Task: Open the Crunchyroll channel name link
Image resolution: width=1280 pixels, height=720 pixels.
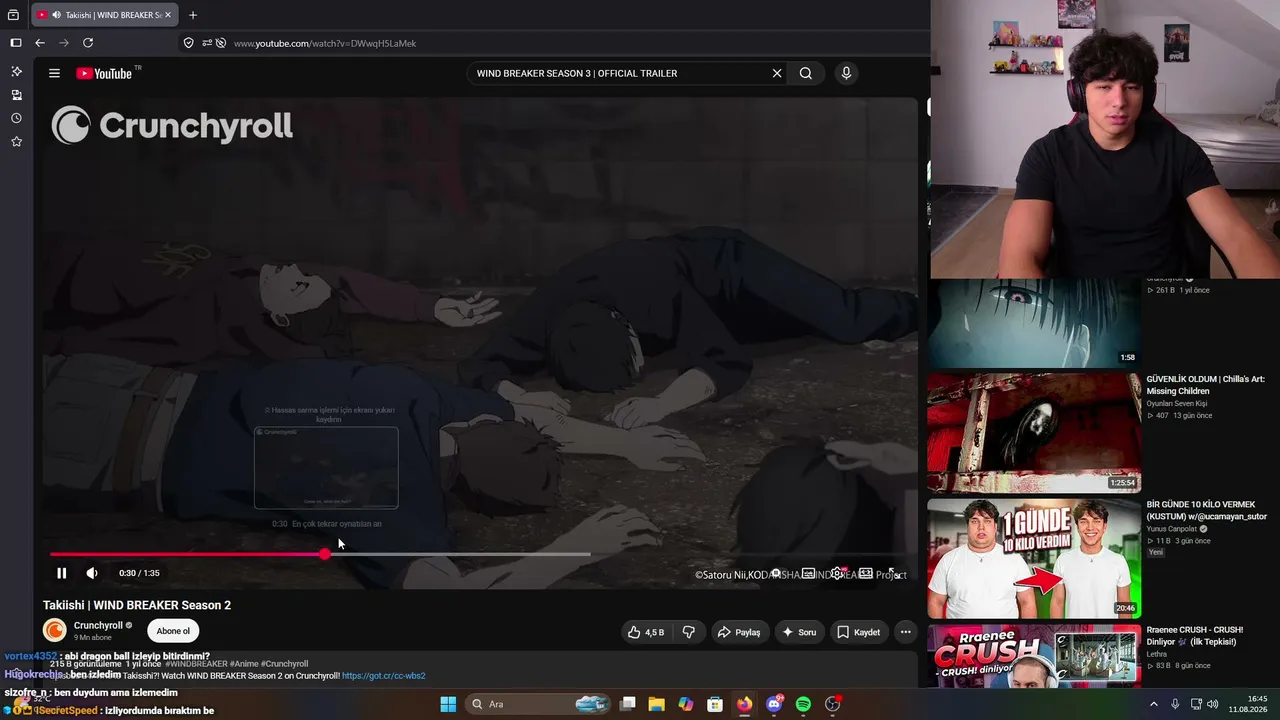Action: (98, 625)
